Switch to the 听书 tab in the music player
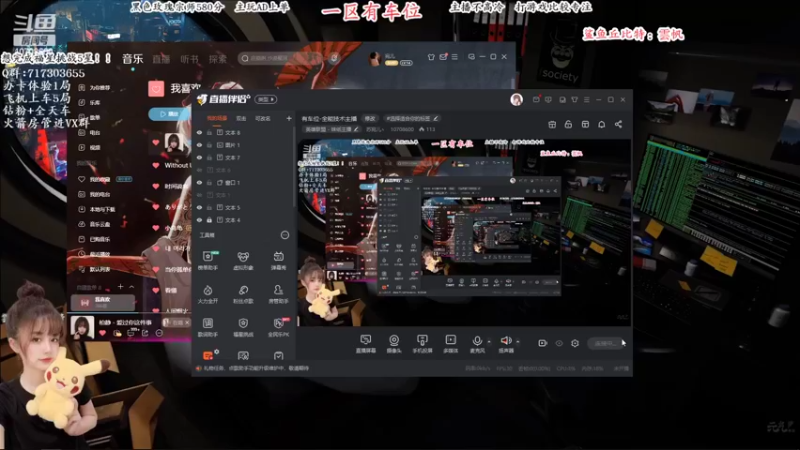800x450 pixels. tap(189, 59)
